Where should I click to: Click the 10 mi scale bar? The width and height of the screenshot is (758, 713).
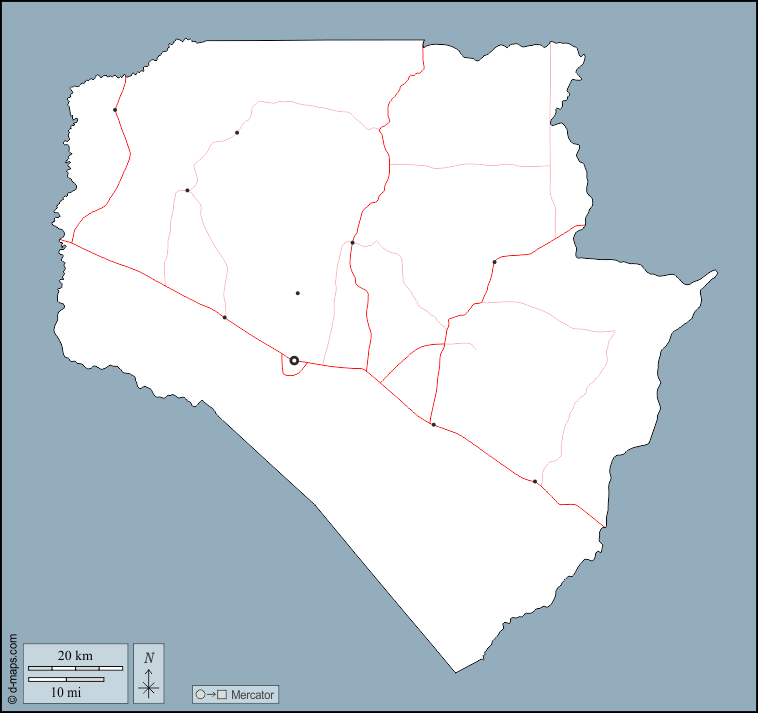coord(66,680)
